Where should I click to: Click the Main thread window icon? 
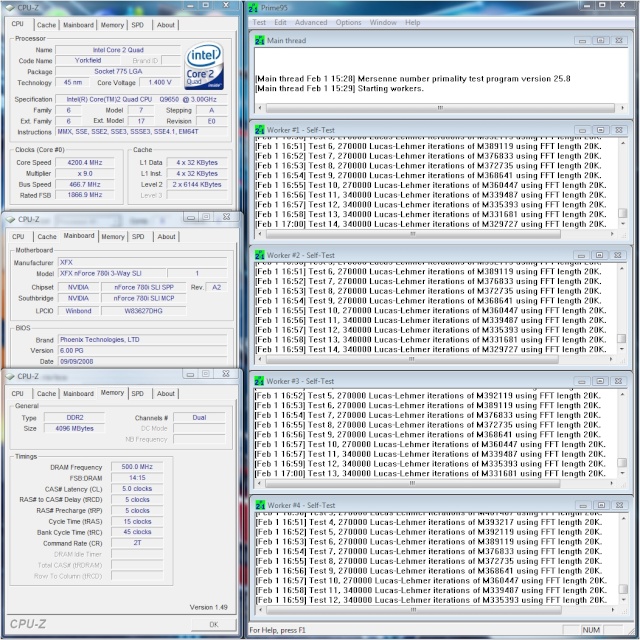click(x=260, y=40)
